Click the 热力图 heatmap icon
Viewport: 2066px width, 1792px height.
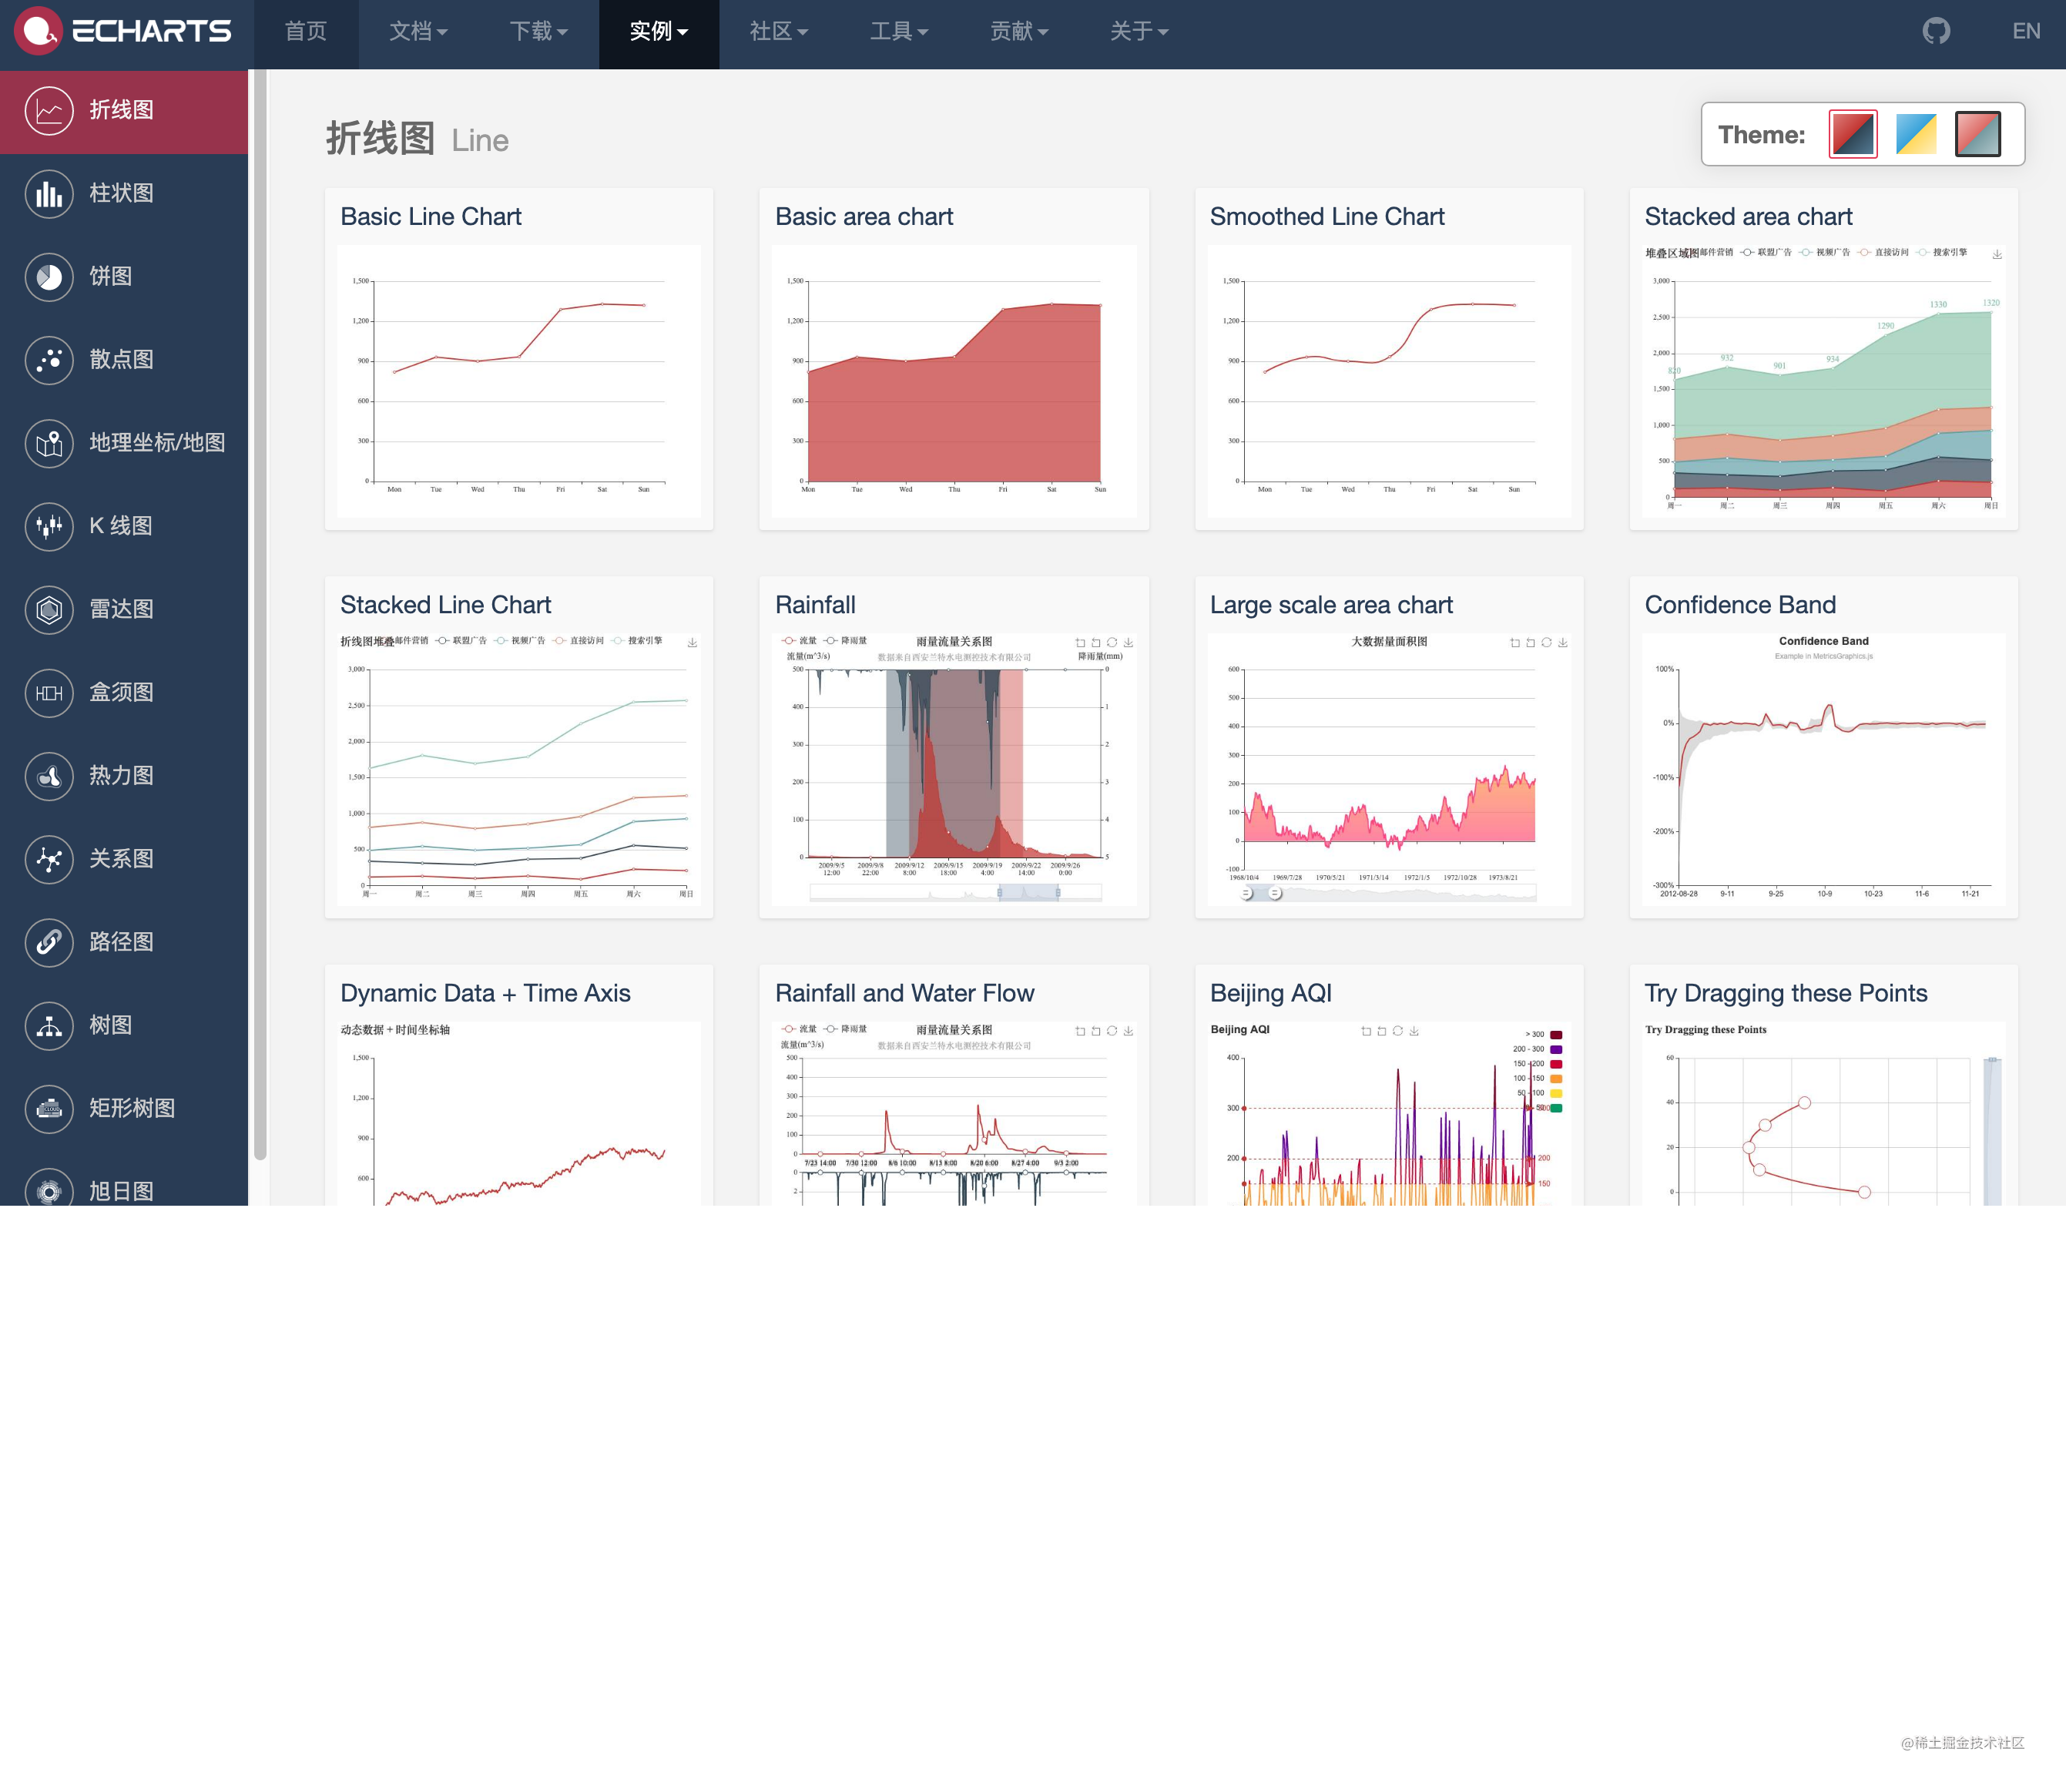(x=49, y=775)
